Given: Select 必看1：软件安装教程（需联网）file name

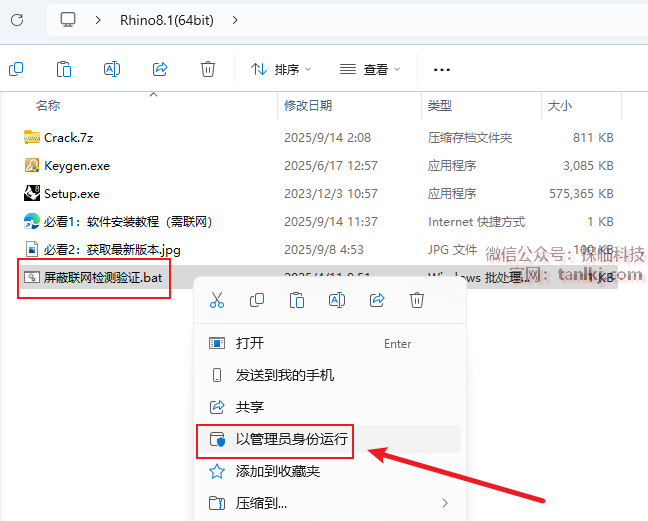Looking at the screenshot, I should [128, 222].
